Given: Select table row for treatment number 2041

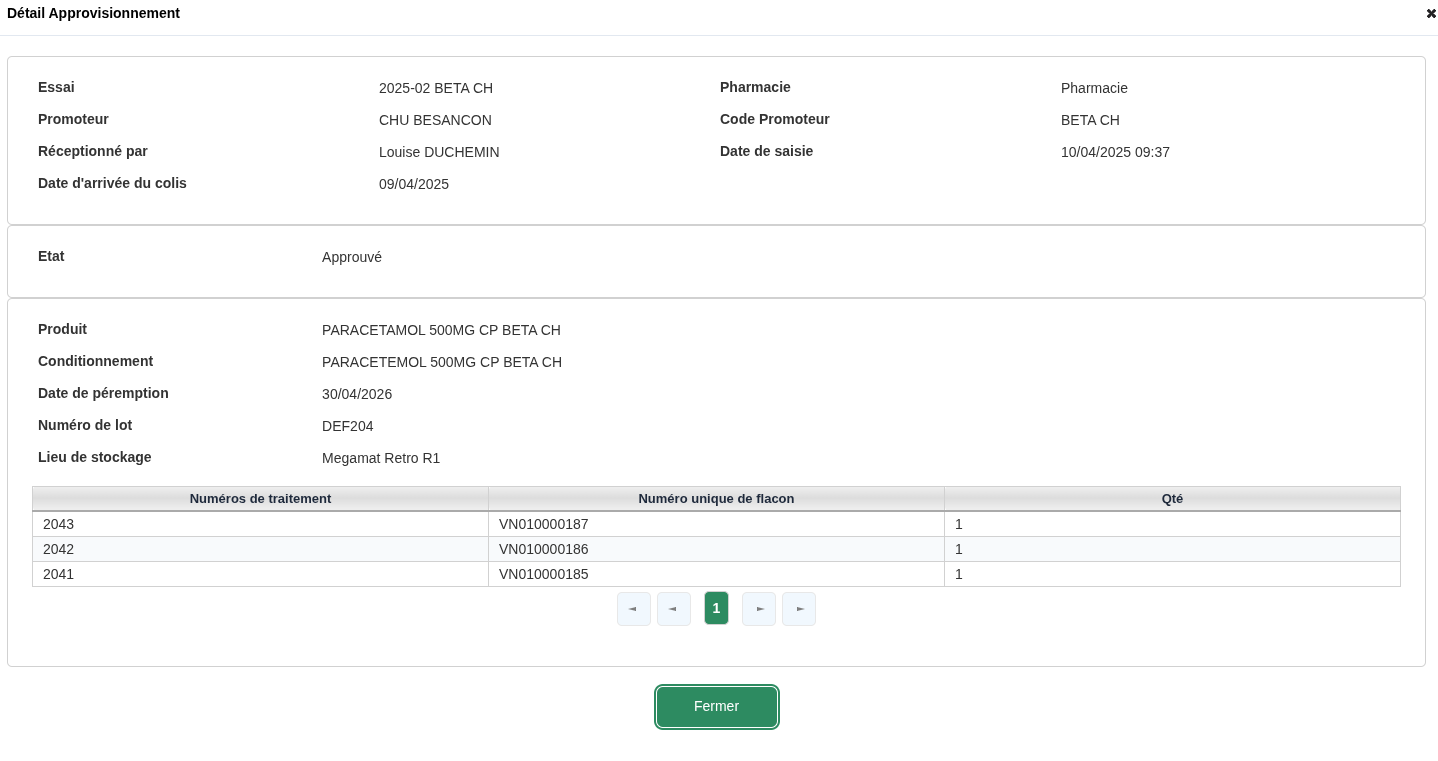Looking at the screenshot, I should (260, 574).
